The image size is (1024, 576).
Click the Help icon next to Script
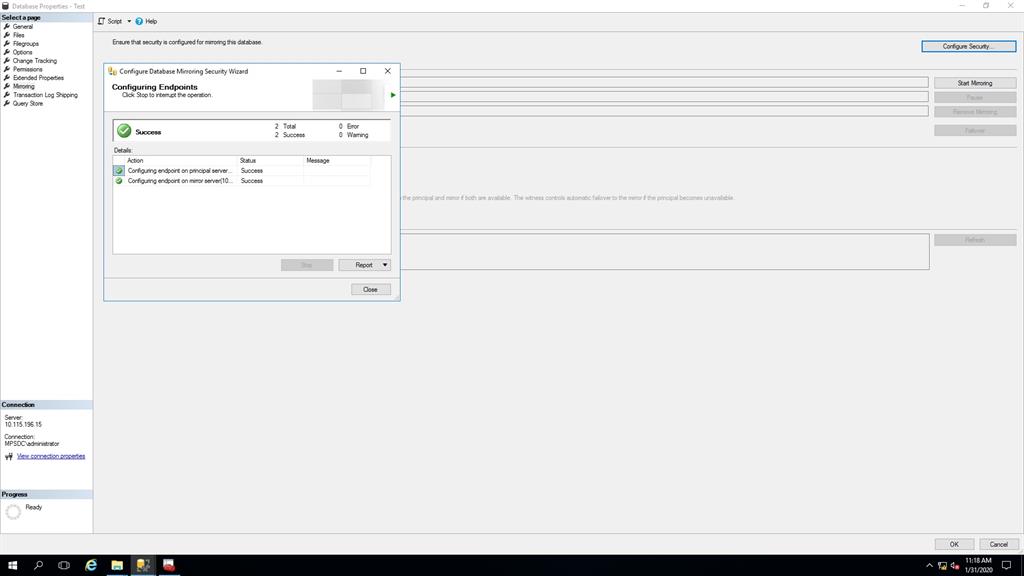coord(139,21)
